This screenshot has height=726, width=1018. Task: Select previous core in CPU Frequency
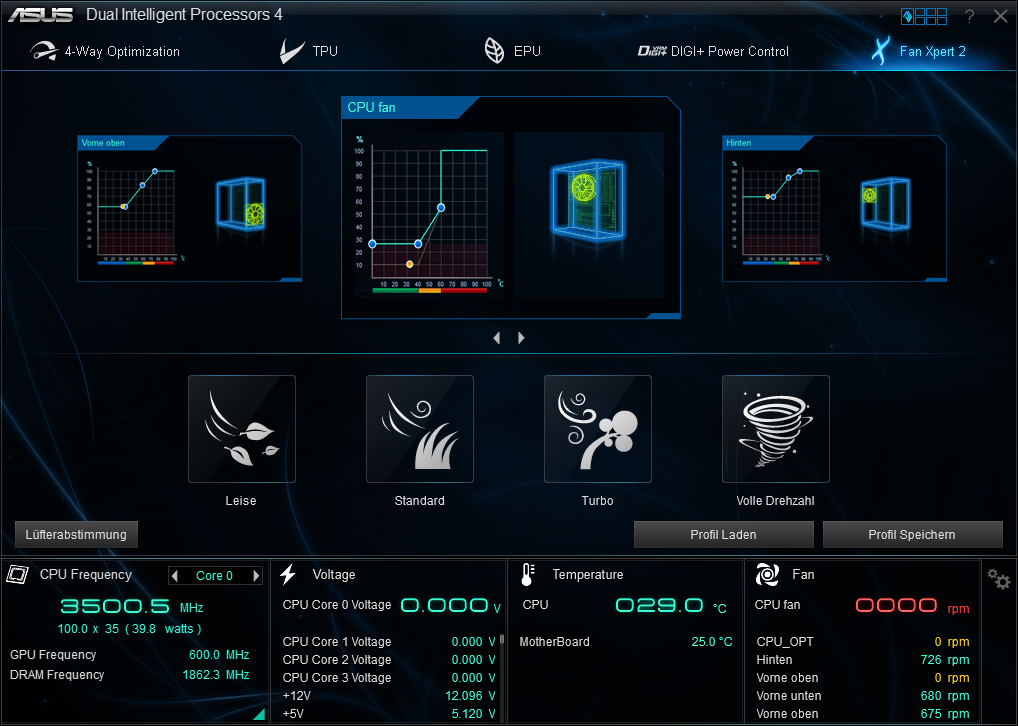pyautogui.click(x=175, y=575)
